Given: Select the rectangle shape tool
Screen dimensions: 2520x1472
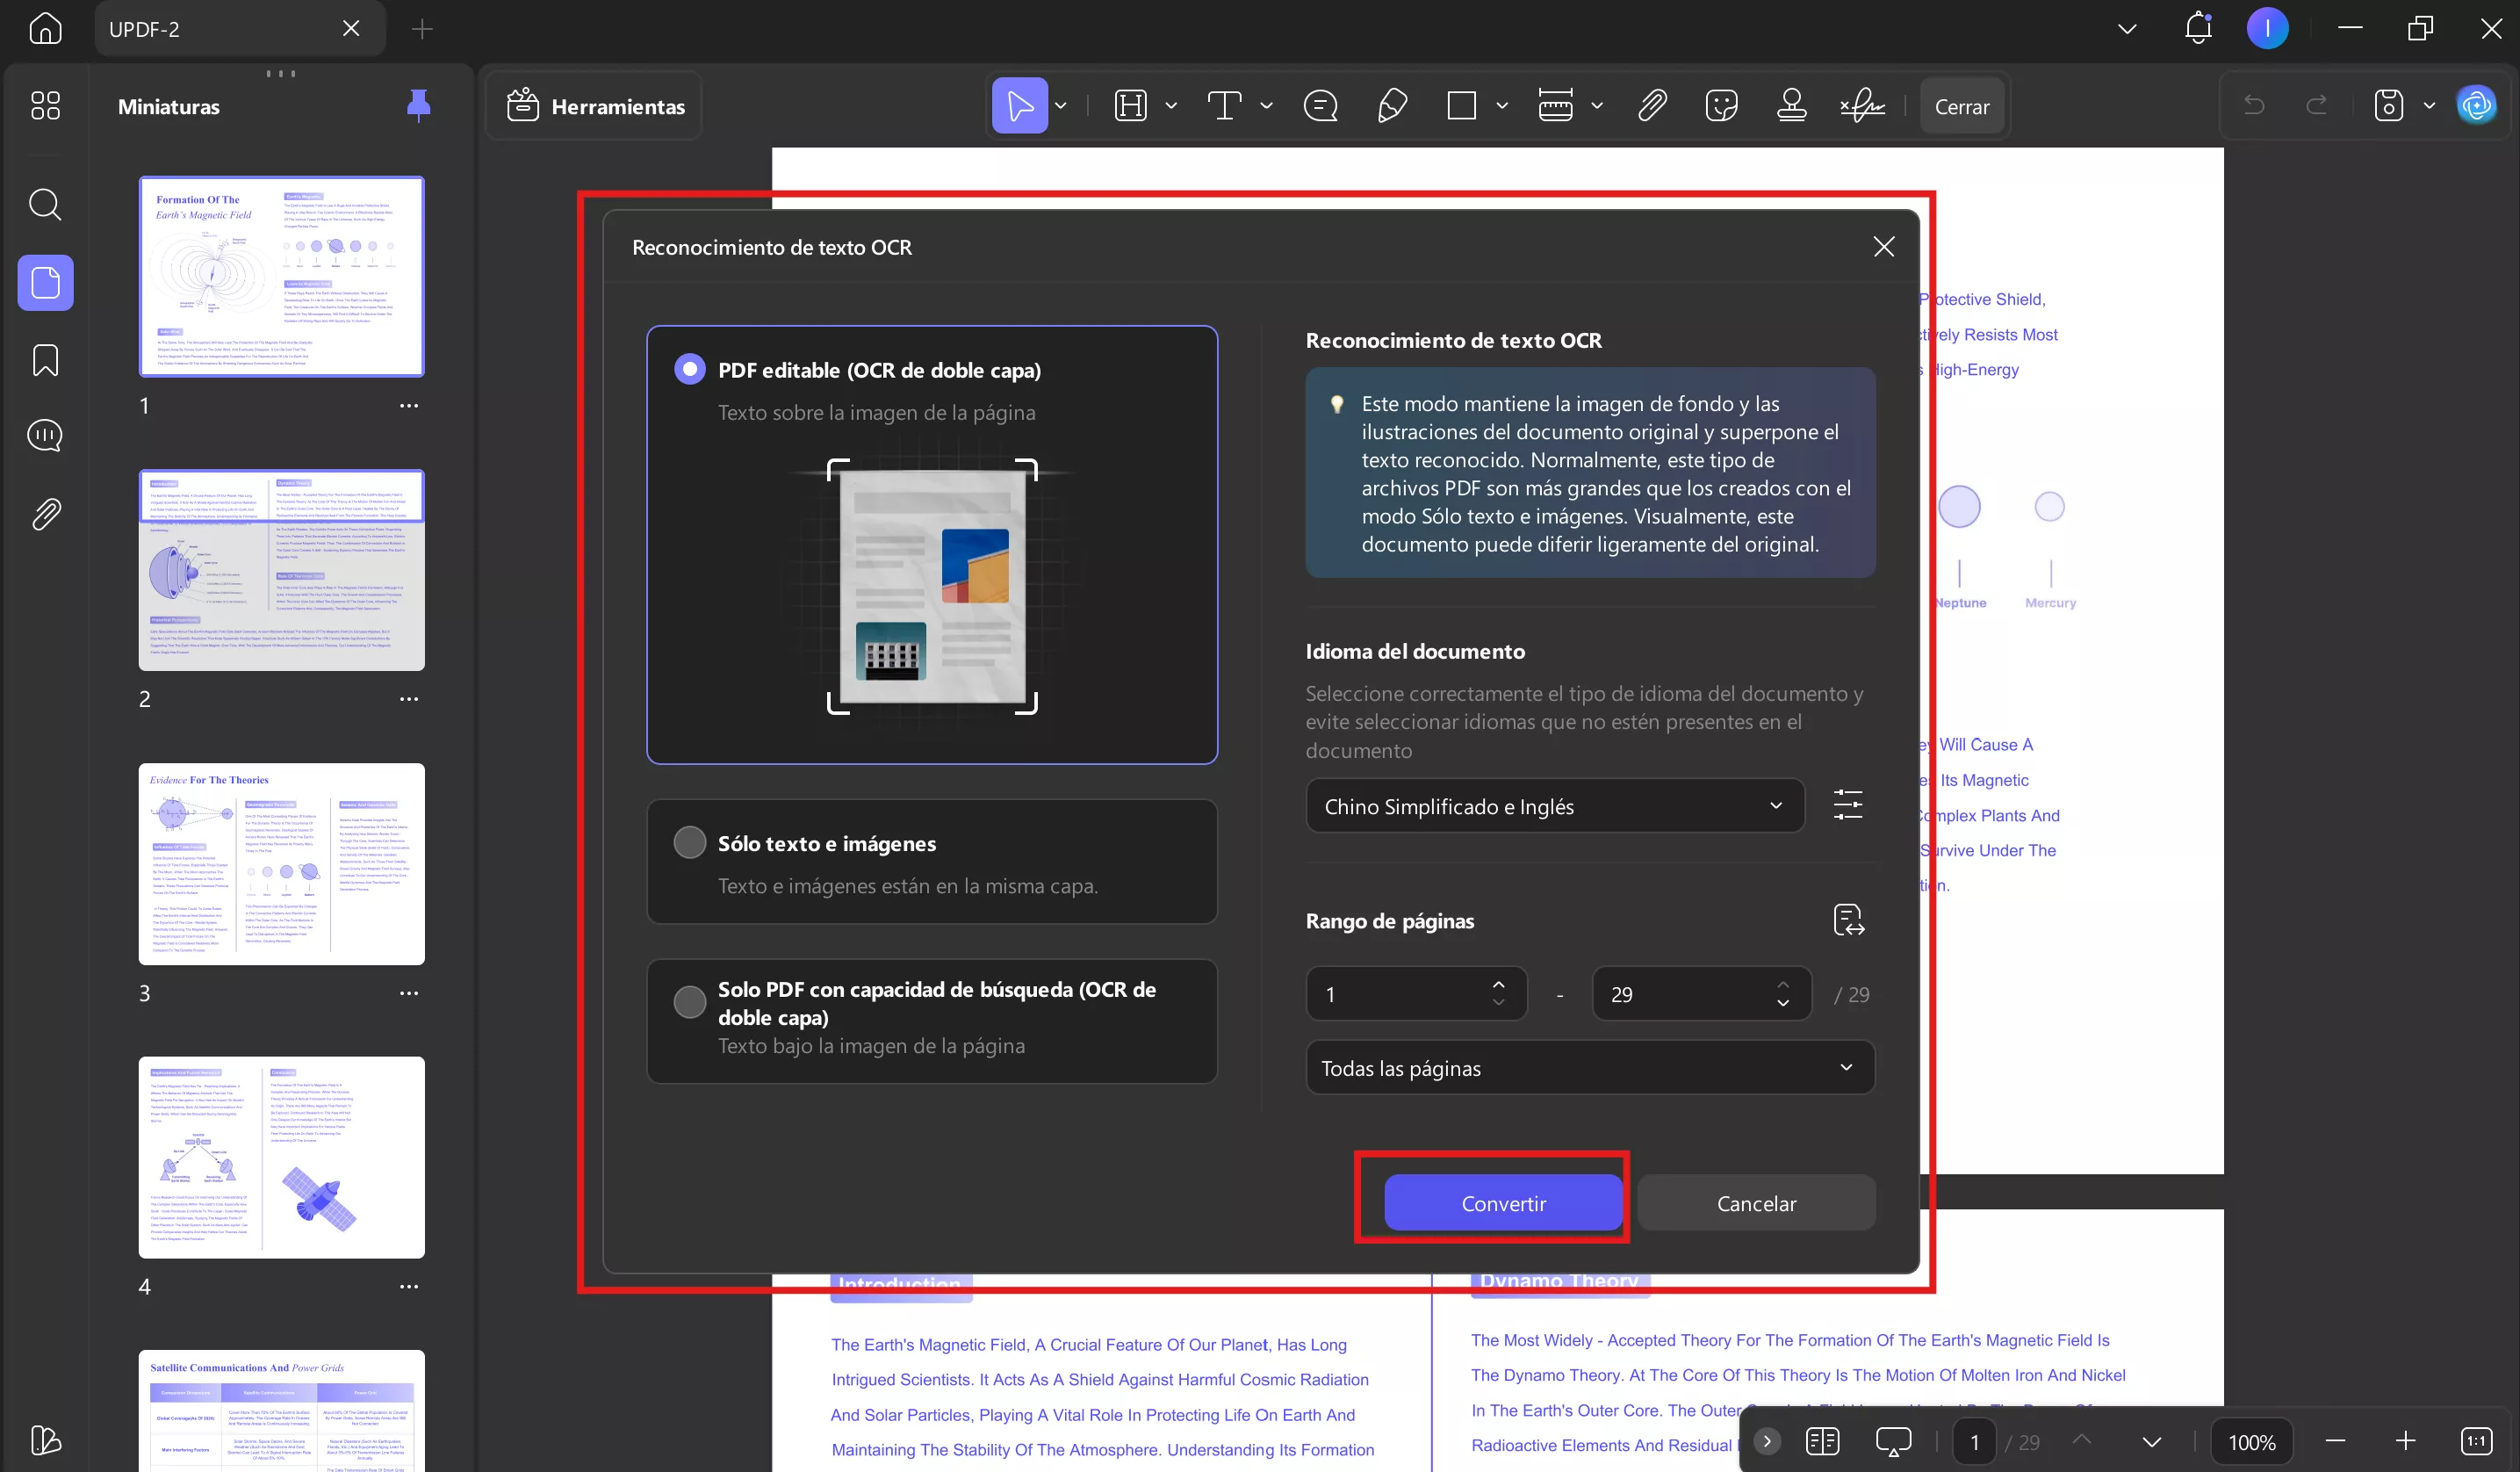Looking at the screenshot, I should (1461, 105).
